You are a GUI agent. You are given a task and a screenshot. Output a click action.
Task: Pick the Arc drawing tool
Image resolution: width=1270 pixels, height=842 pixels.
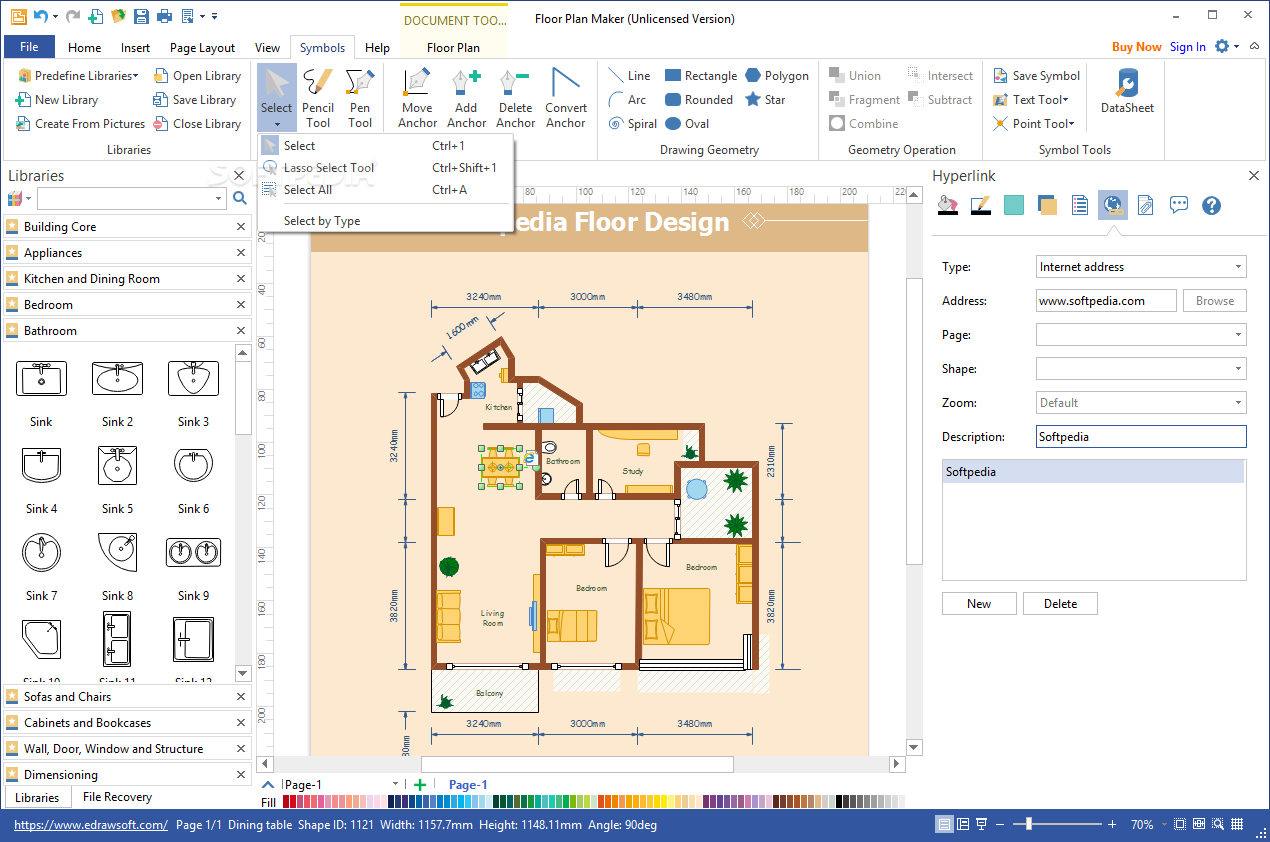coord(628,100)
